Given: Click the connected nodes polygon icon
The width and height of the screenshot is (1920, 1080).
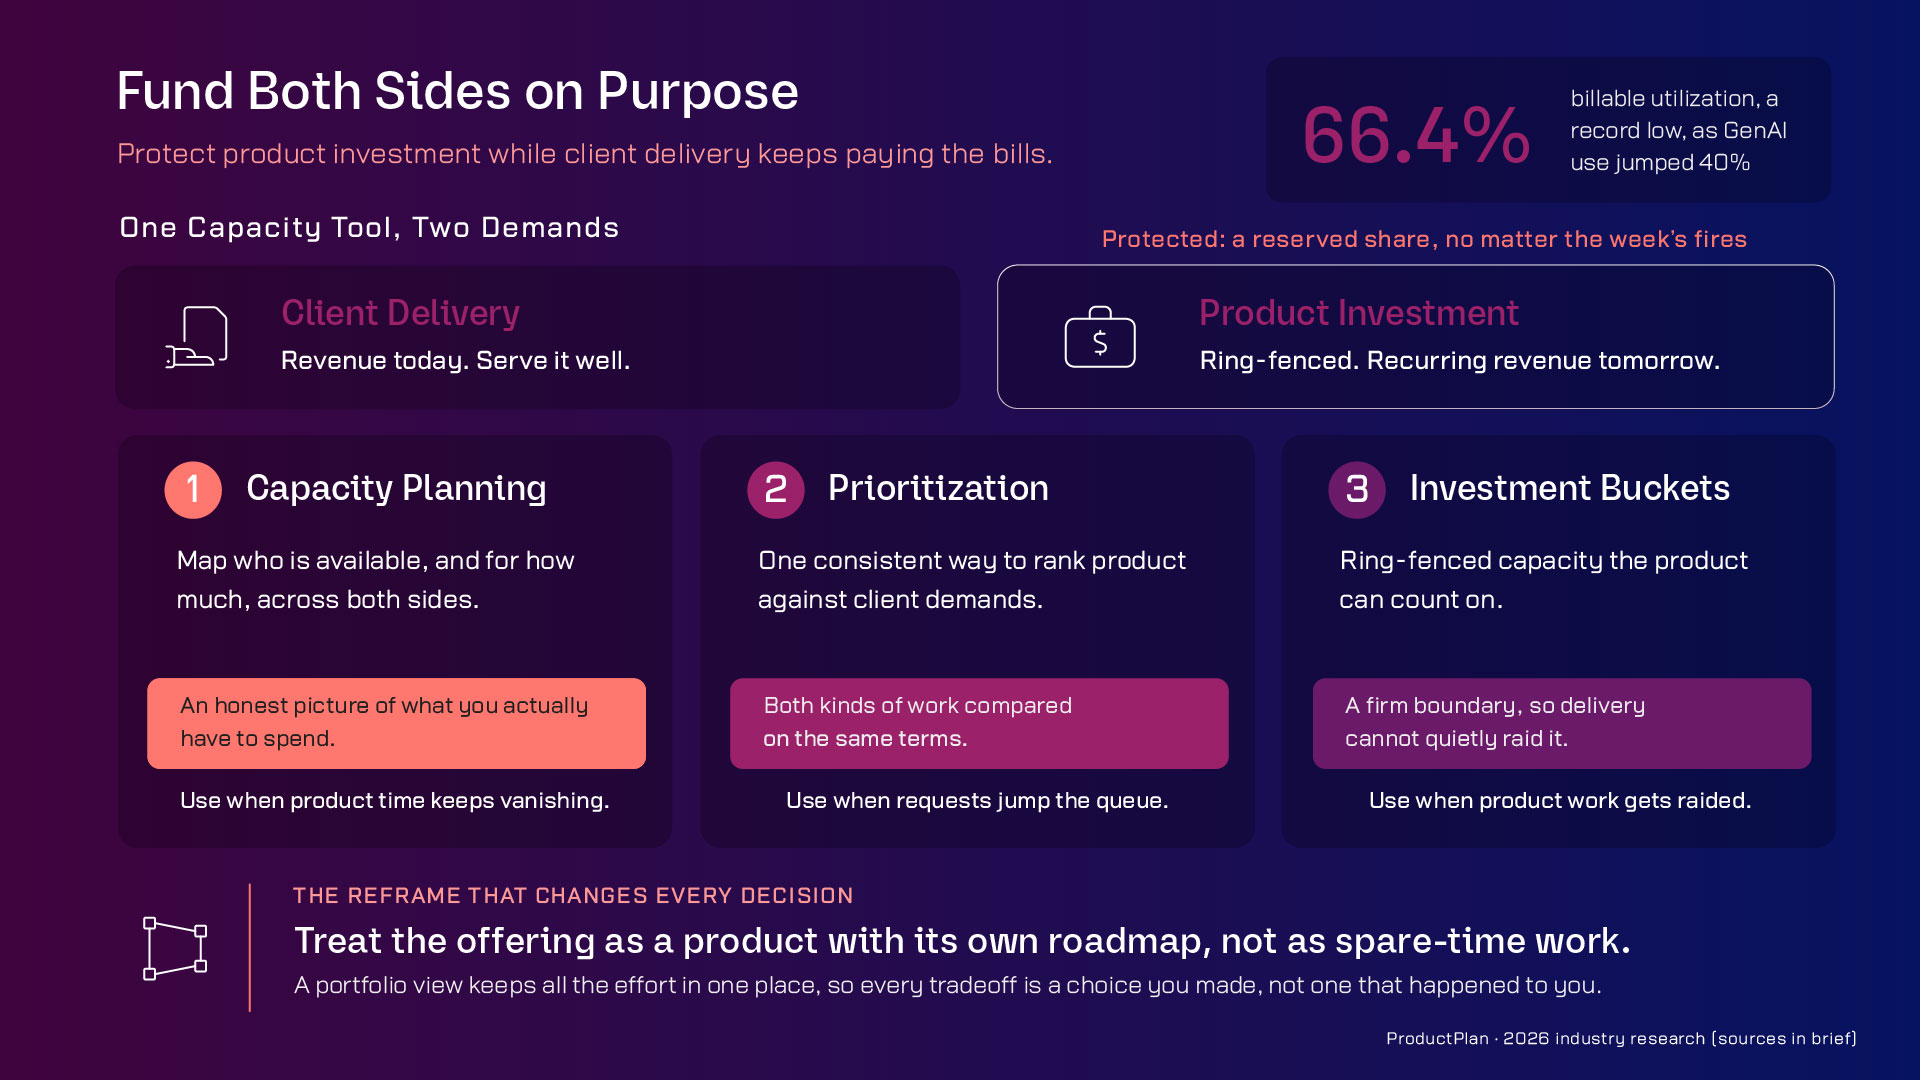Looking at the screenshot, I should pyautogui.click(x=175, y=948).
